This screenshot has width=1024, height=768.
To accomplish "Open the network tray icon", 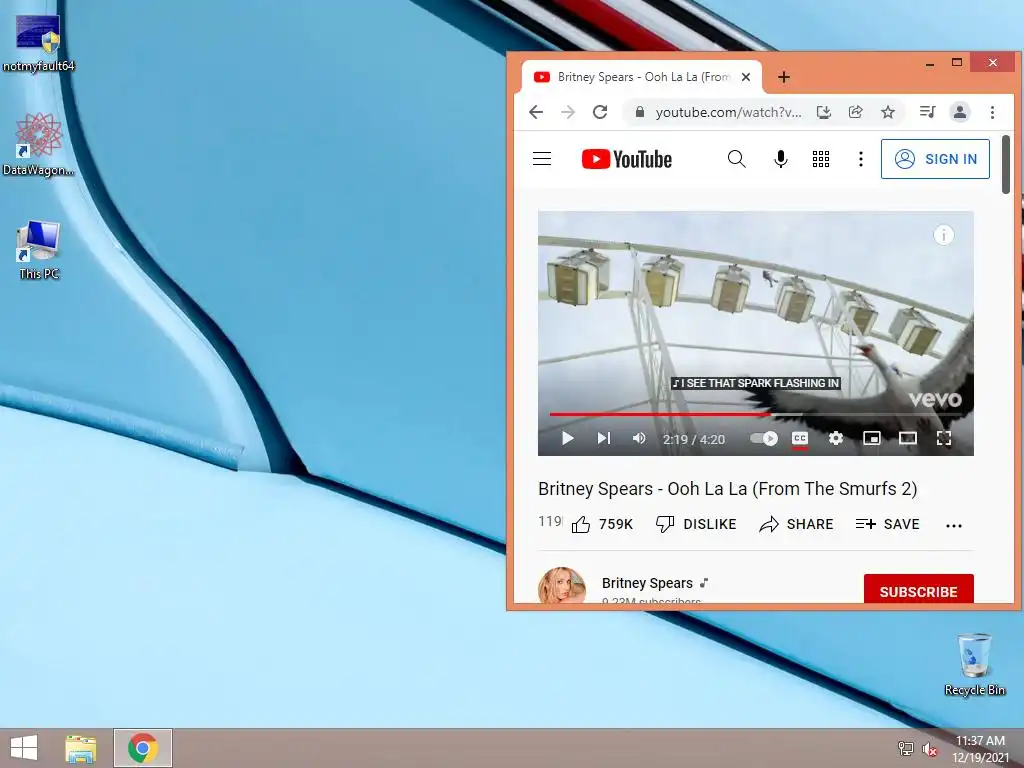I will [x=906, y=748].
